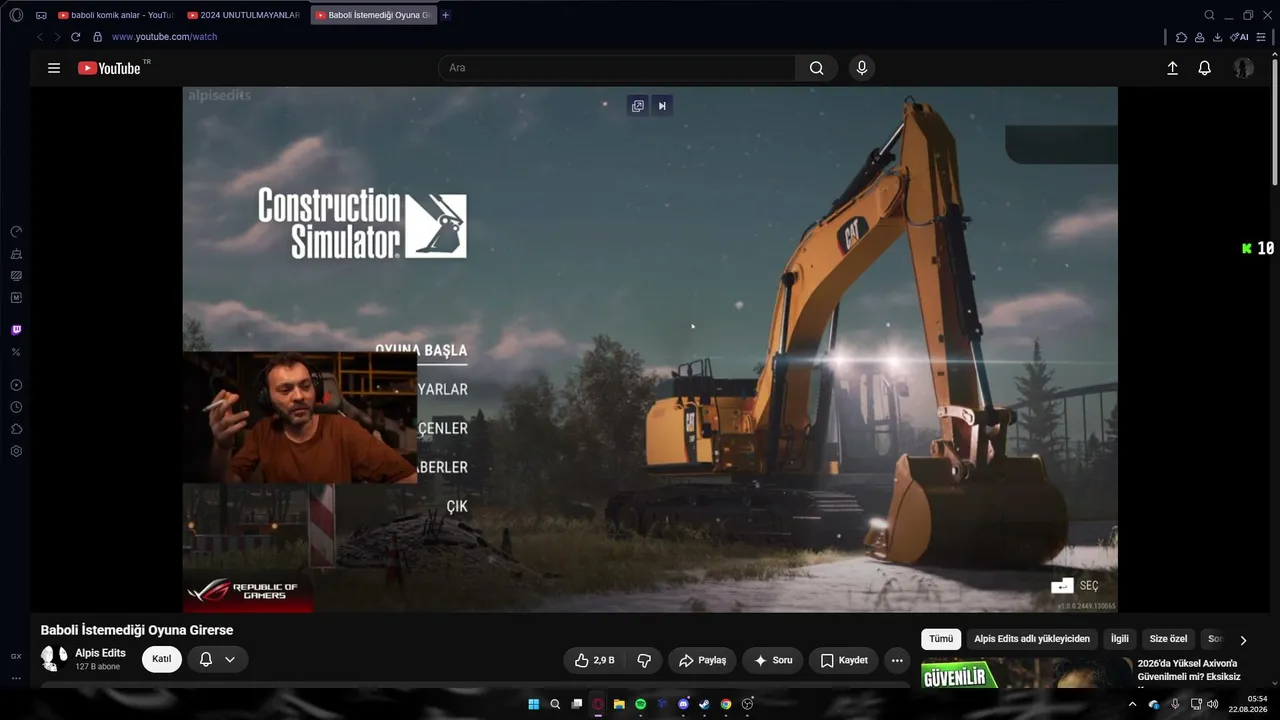This screenshot has width=1280, height=720.
Task: Skip to next video icon above player
Action: click(662, 106)
